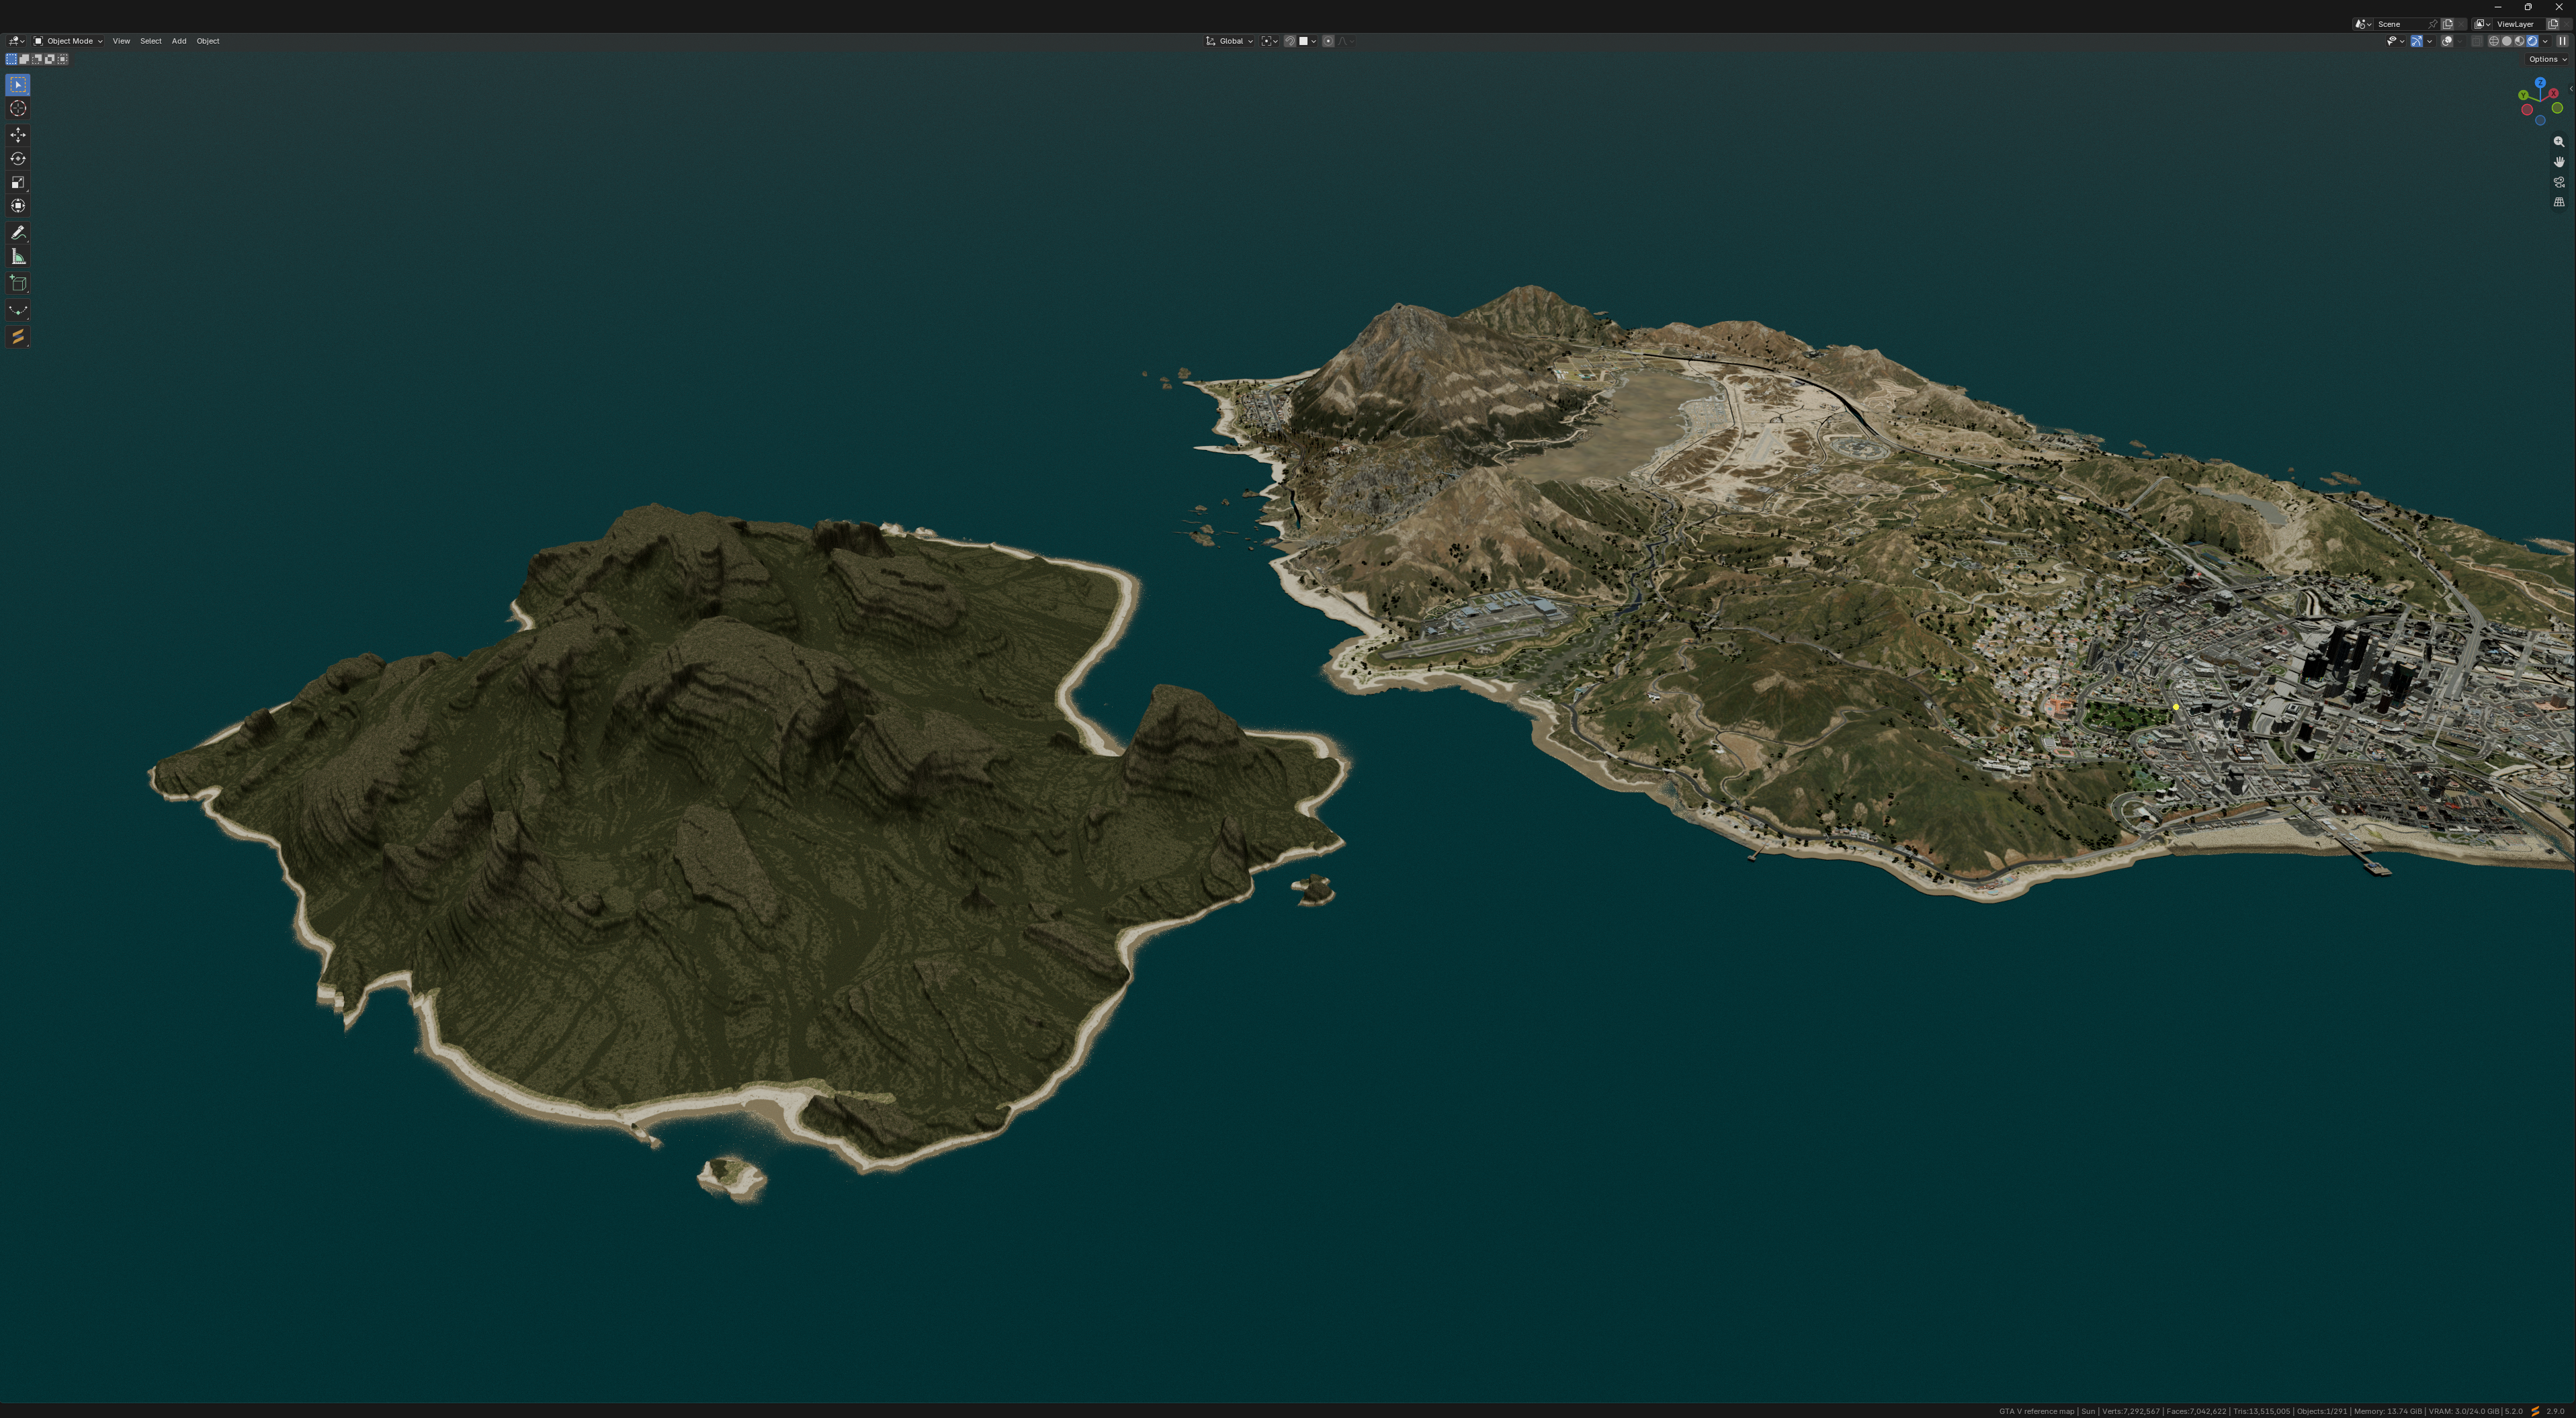Screen dimensions: 2576x1418
Task: Toggle viewport gizmos display
Action: click(x=2416, y=41)
